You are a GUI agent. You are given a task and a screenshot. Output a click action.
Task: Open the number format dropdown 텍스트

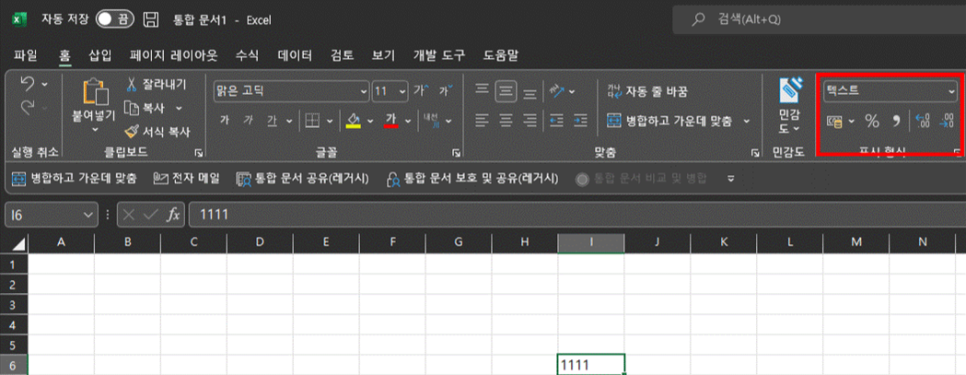tap(890, 92)
